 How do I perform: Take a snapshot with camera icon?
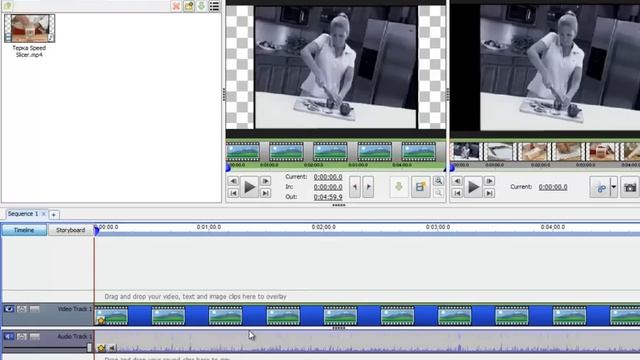[630, 187]
